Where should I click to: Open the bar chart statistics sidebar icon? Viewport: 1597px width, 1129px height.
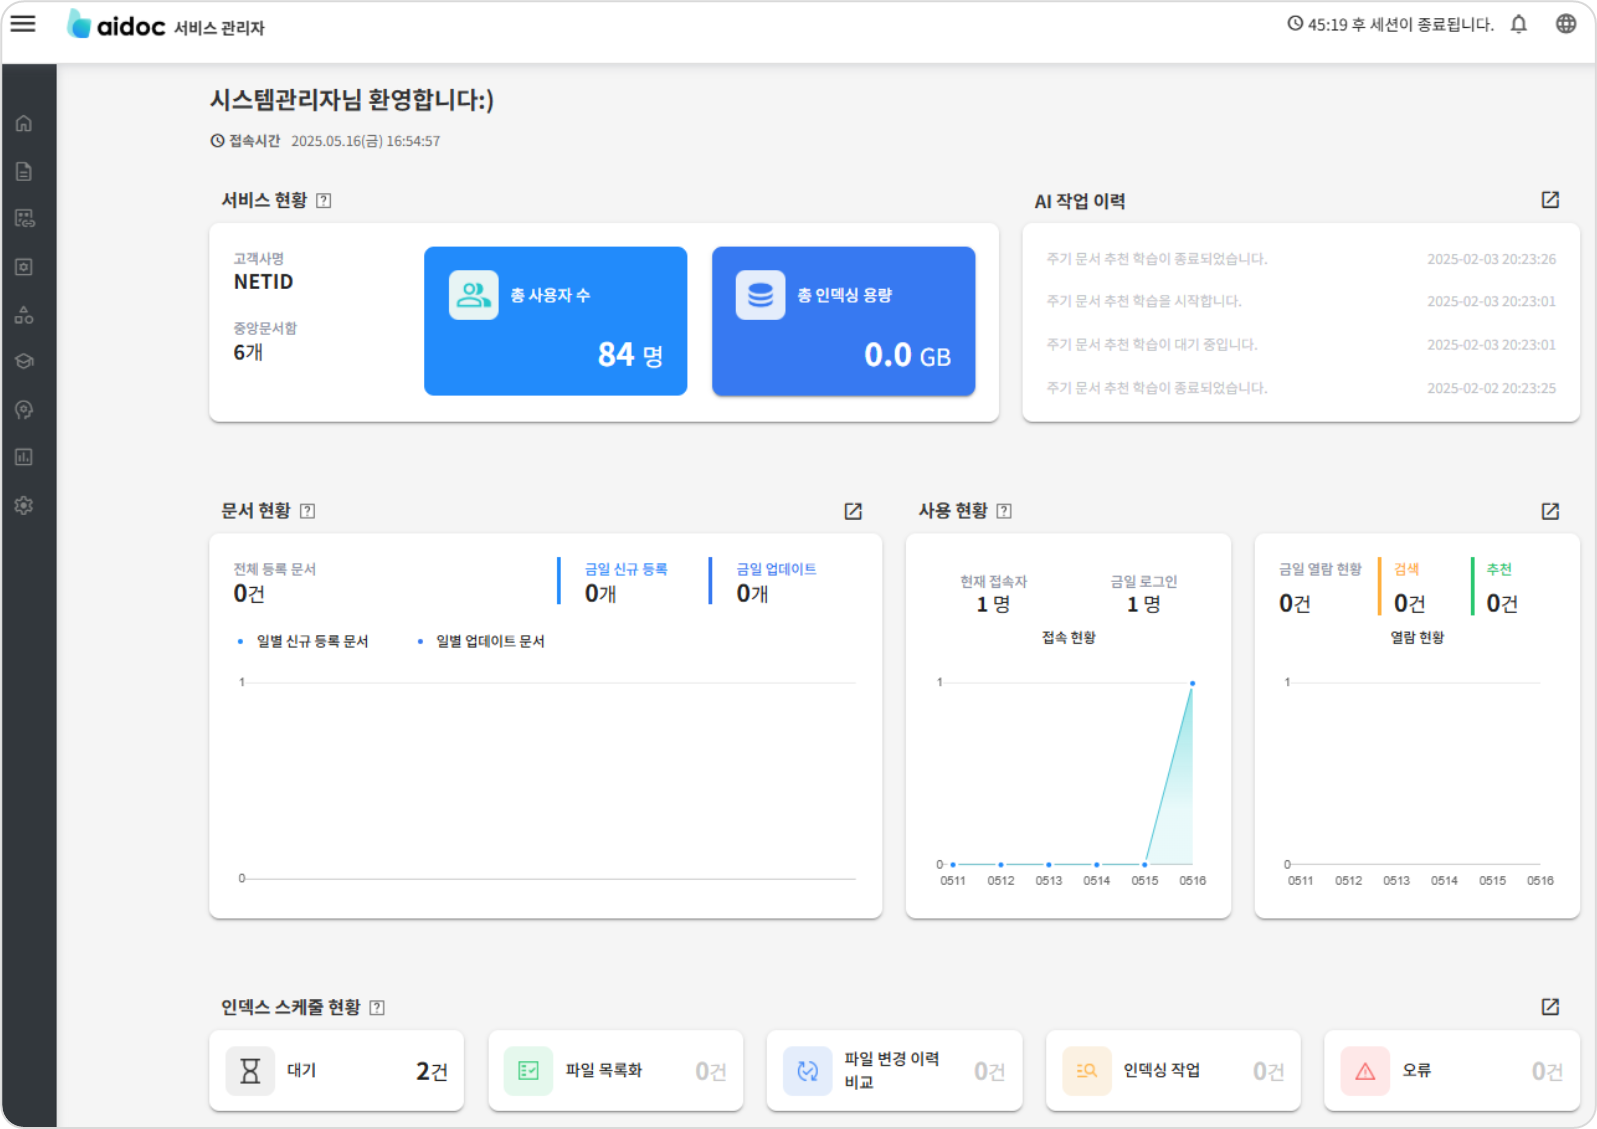tap(24, 457)
